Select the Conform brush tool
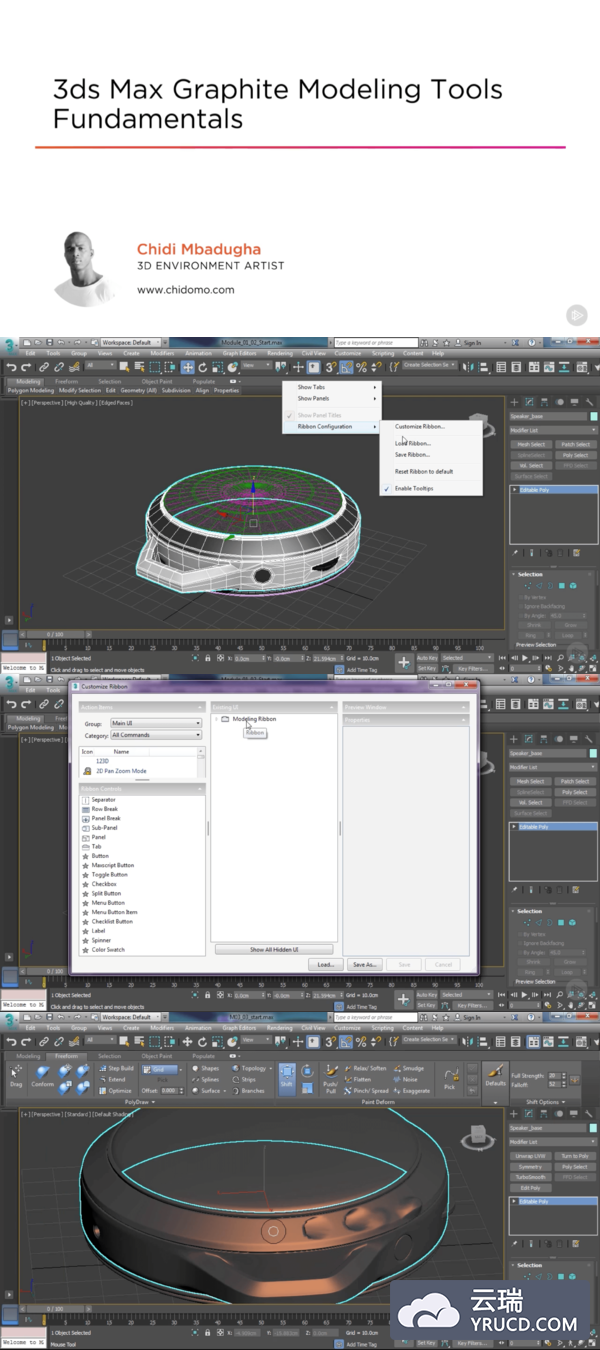The image size is (600, 1350). pos(42,1076)
